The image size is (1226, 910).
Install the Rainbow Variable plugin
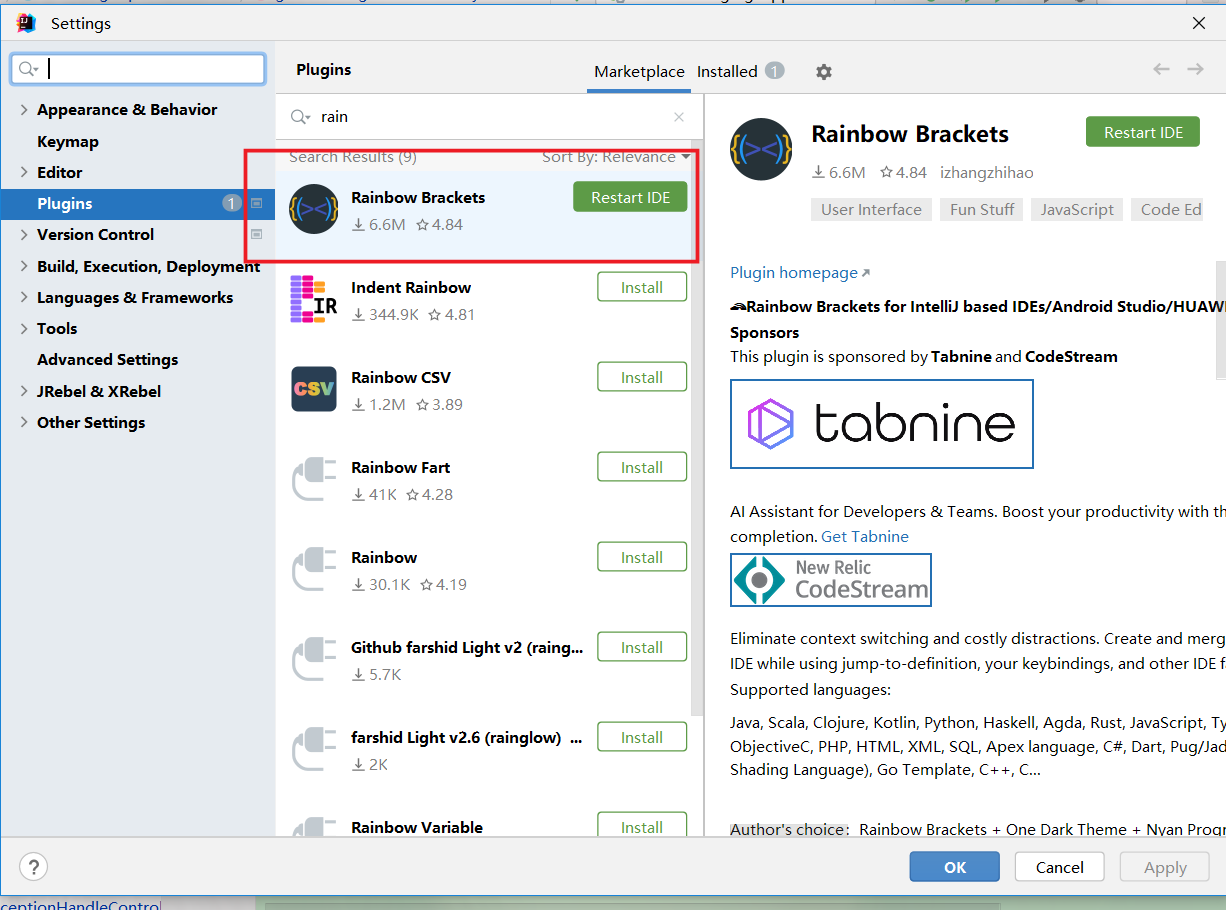[642, 825]
